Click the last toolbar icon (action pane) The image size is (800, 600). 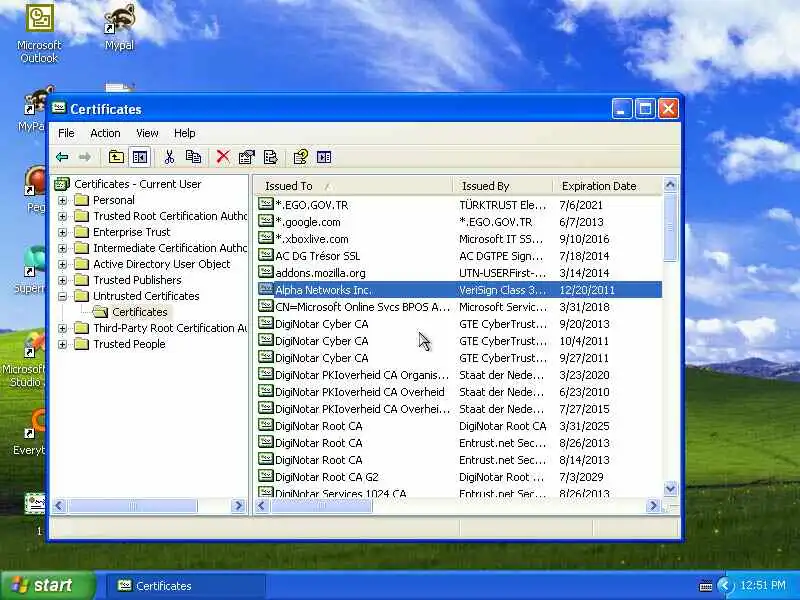pos(324,157)
